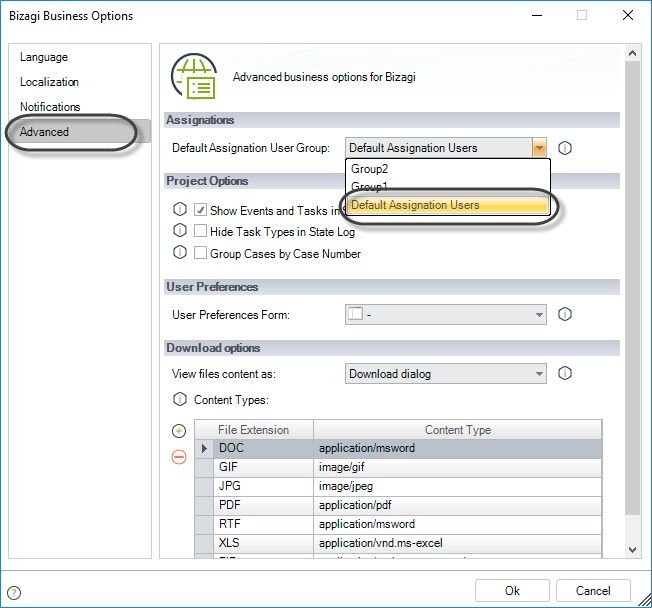The image size is (652, 608).
Task: Click scrollbar up arrow in options panel
Action: pyautogui.click(x=632, y=53)
